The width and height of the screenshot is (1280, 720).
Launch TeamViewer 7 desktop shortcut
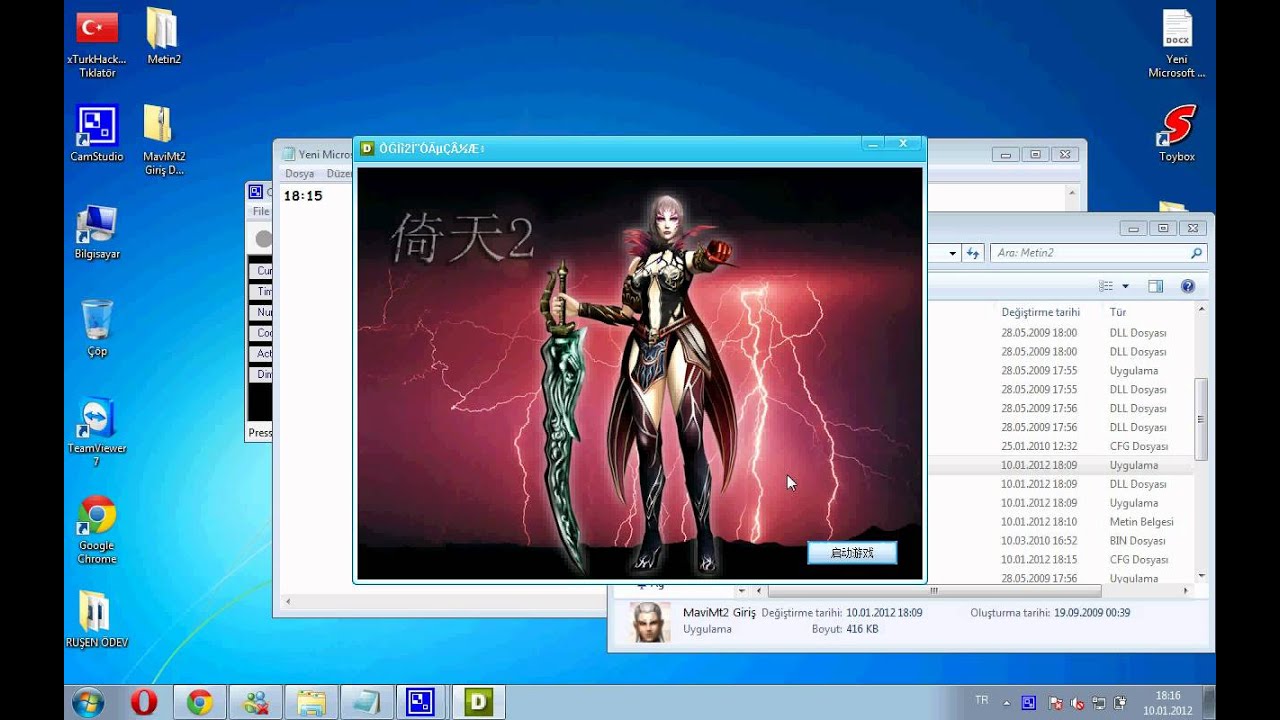point(97,432)
